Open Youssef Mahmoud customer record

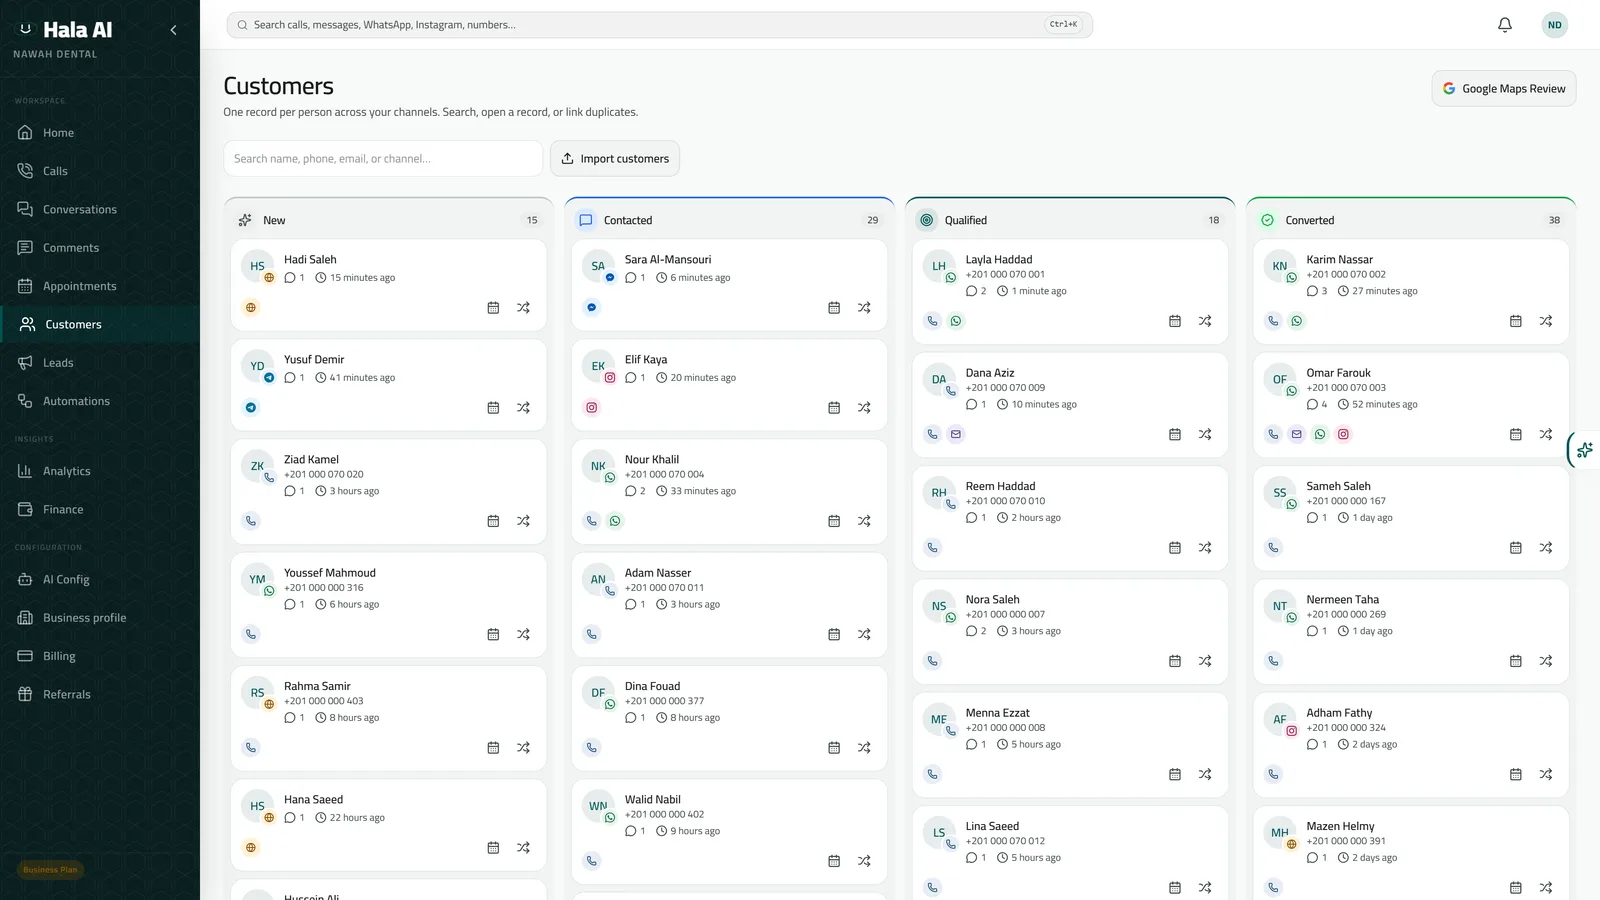pos(388,605)
